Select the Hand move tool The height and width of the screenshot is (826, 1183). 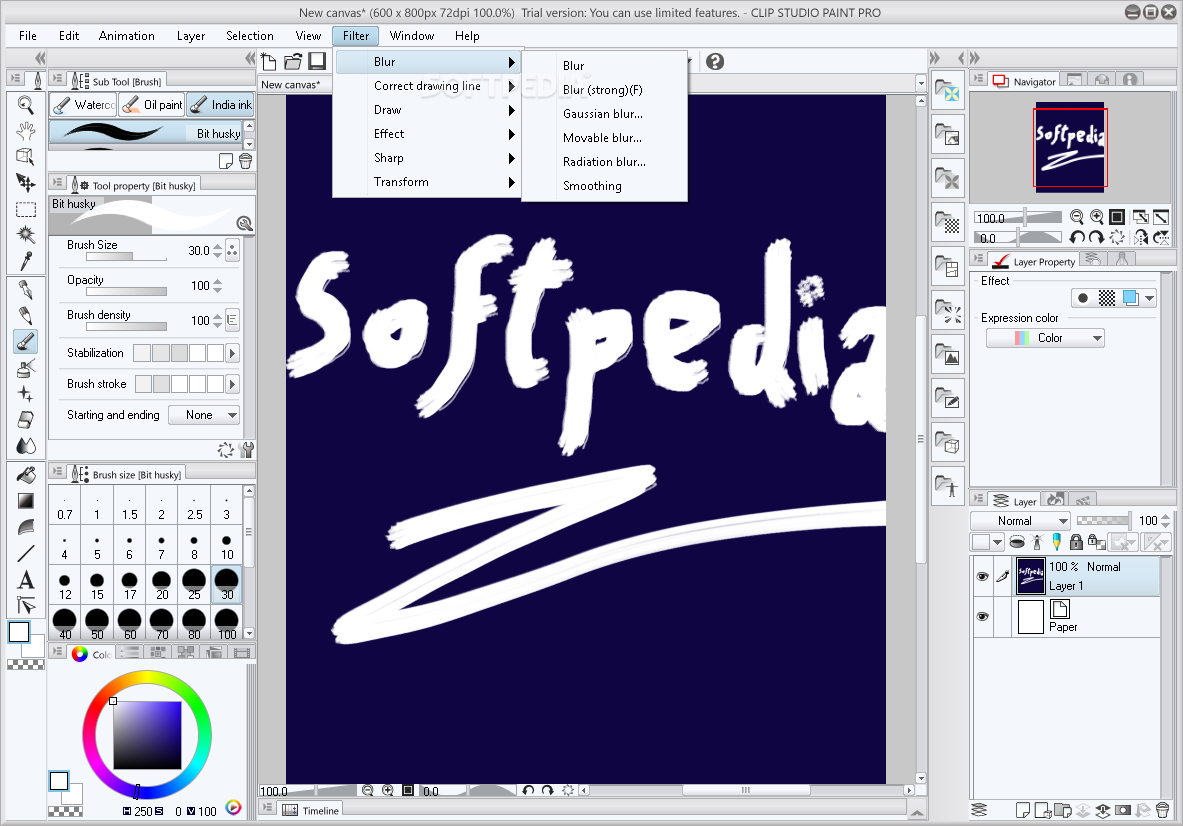pos(26,131)
